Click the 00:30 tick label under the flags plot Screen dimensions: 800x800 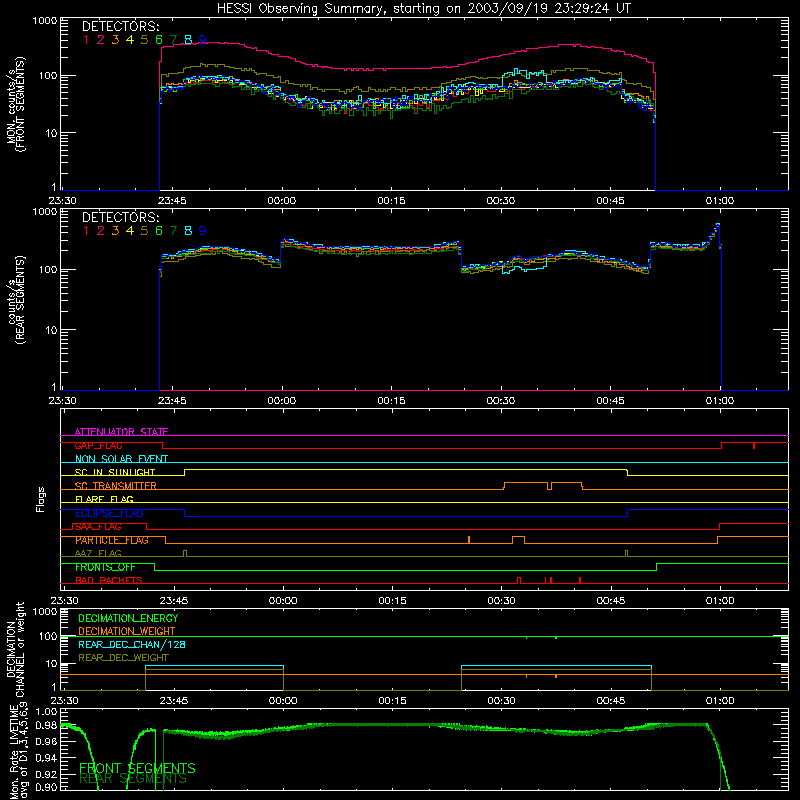coord(501,601)
